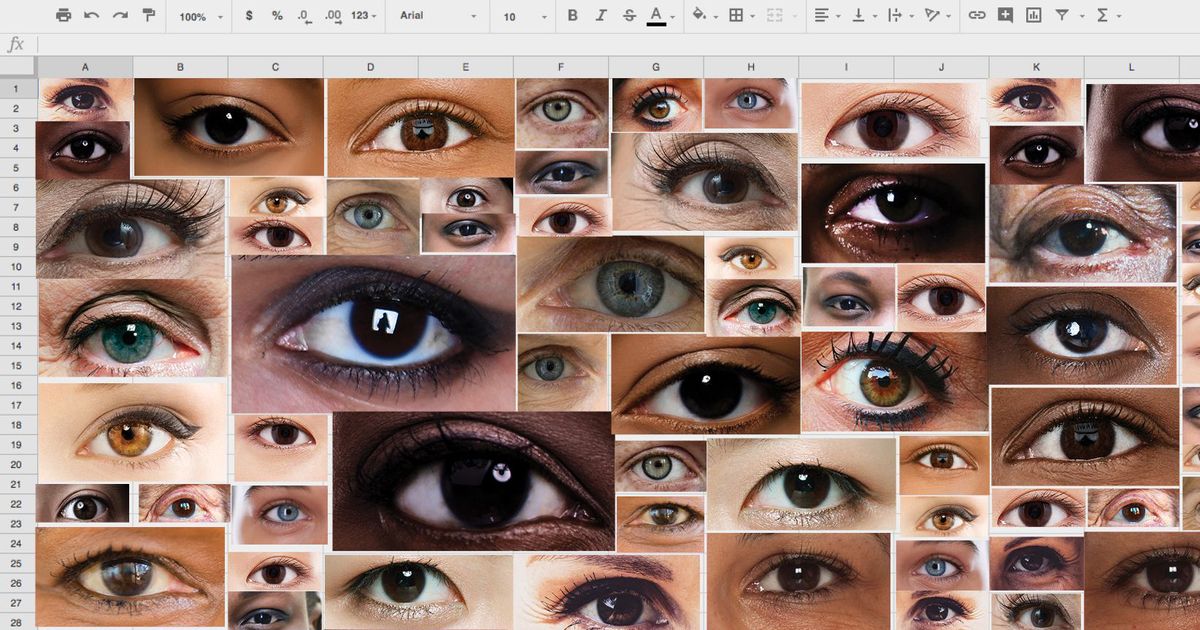Open the Arial font dropdown
The height and width of the screenshot is (630, 1200).
(438, 16)
